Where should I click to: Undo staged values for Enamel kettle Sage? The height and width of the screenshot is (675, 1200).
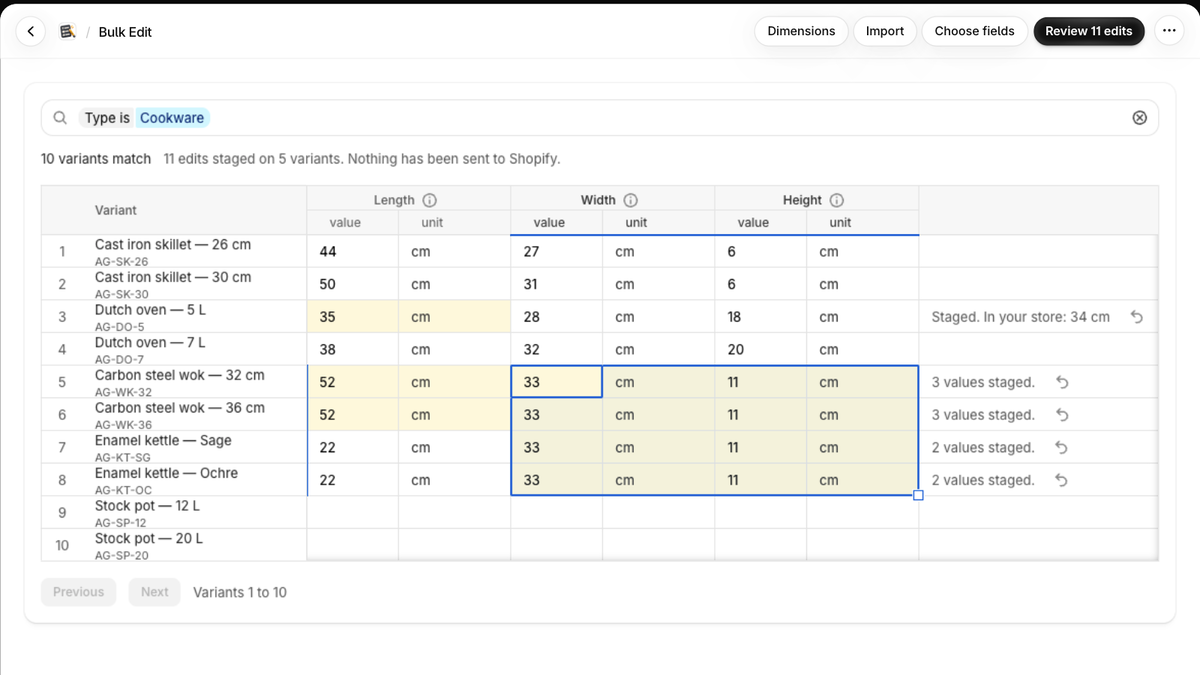coord(1062,448)
